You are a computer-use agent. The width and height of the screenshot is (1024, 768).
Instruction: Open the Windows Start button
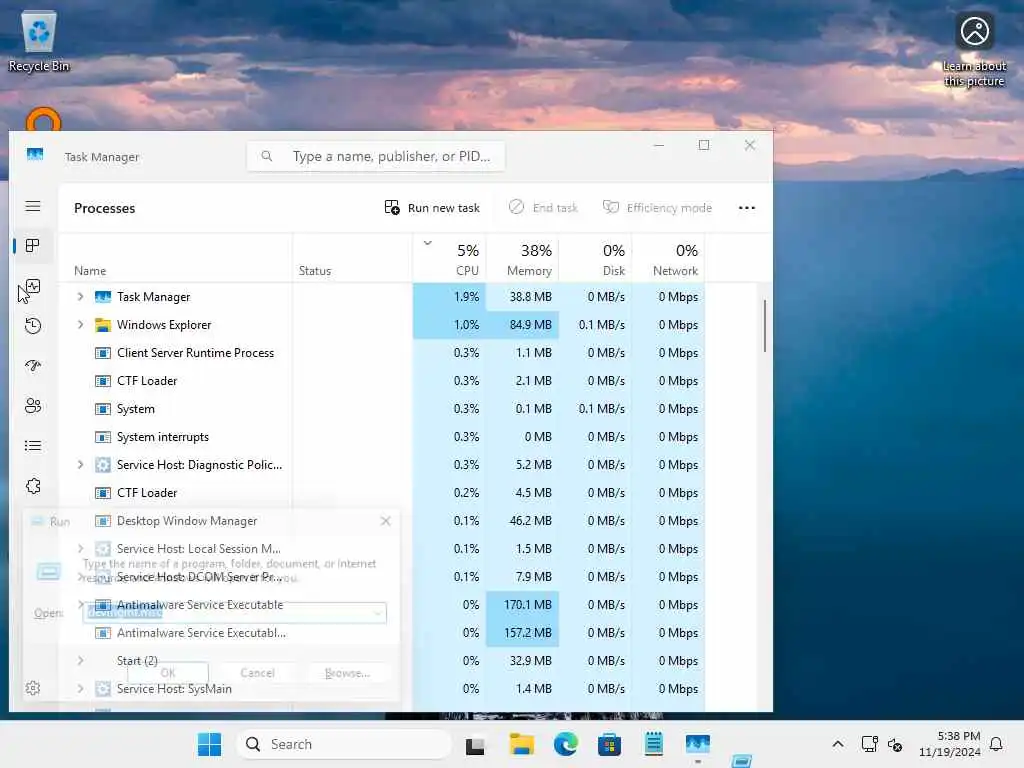click(210, 744)
